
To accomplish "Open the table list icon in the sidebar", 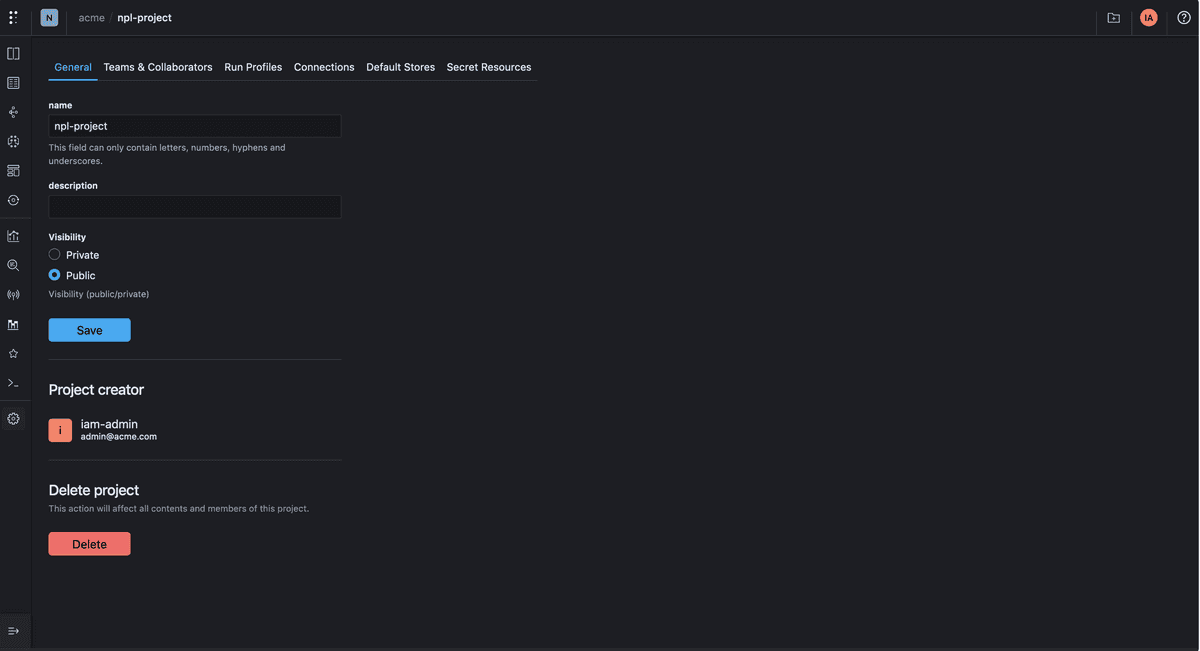I will point(13,83).
